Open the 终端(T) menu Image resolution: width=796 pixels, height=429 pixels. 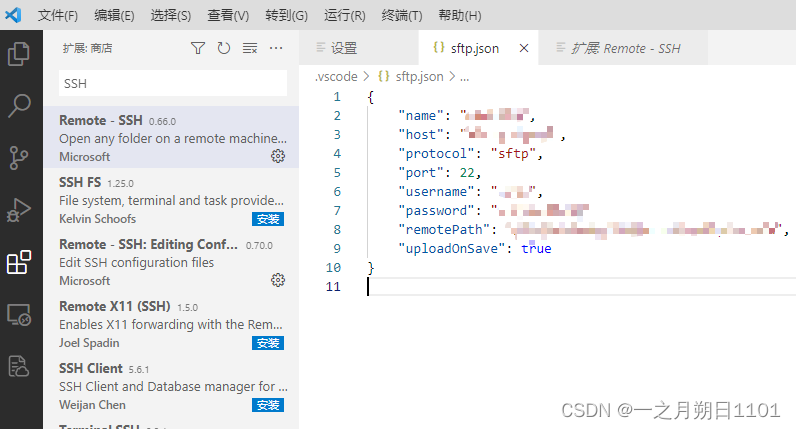tap(402, 15)
